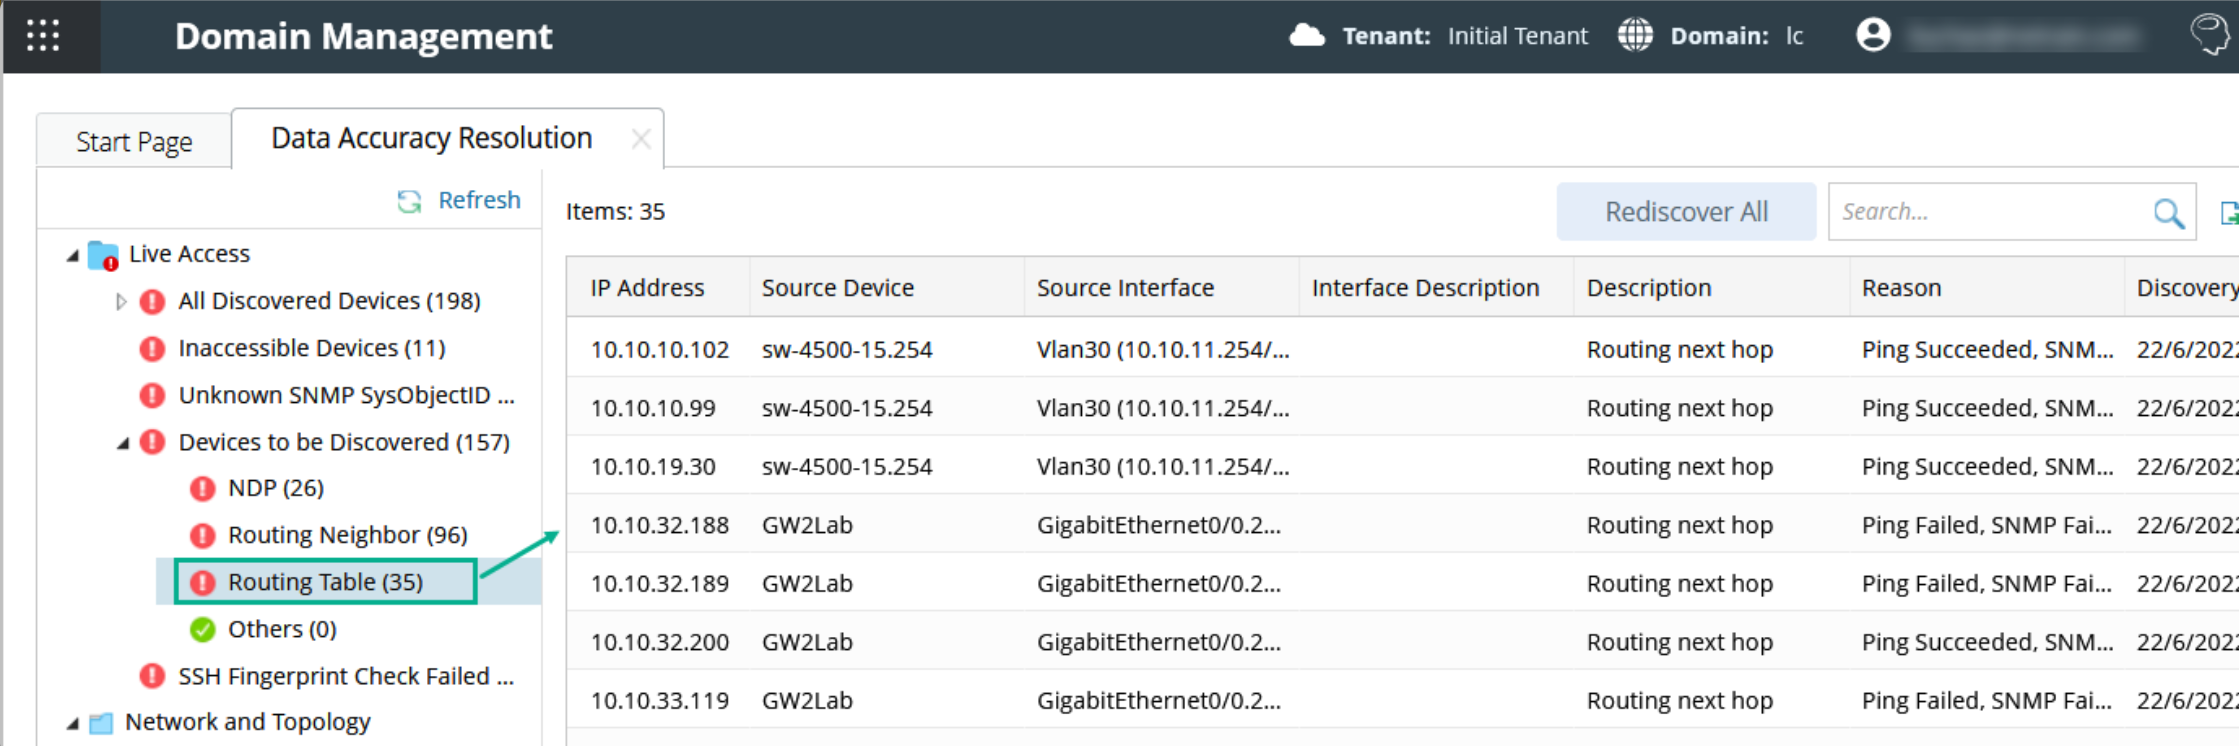Open the app launcher grid icon
Screen dimensions: 2239x746
(43, 36)
